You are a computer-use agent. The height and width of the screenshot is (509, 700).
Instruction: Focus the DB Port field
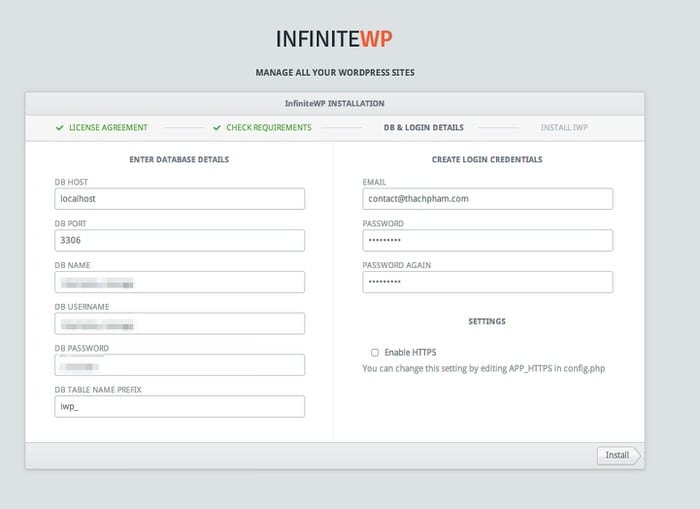click(x=179, y=240)
